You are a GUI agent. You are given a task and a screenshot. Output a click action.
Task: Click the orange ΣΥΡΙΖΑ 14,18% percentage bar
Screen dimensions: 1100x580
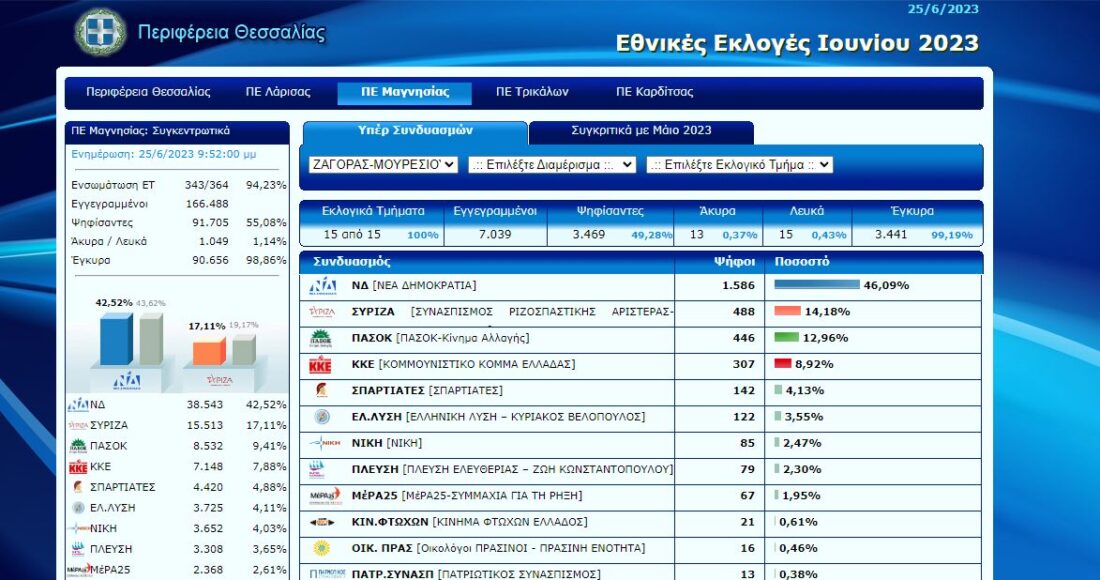(788, 311)
